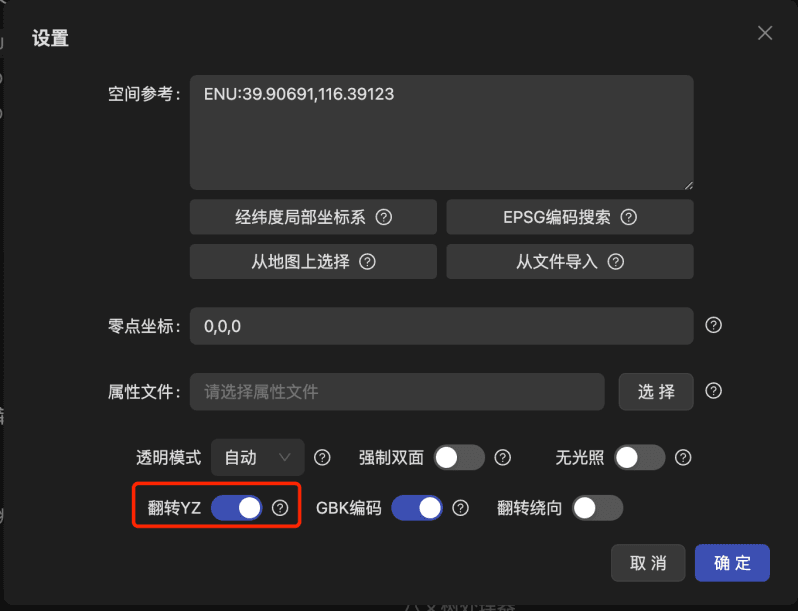Click the 选择 attribute file button
Viewport: 798px width, 611px height.
pos(656,391)
